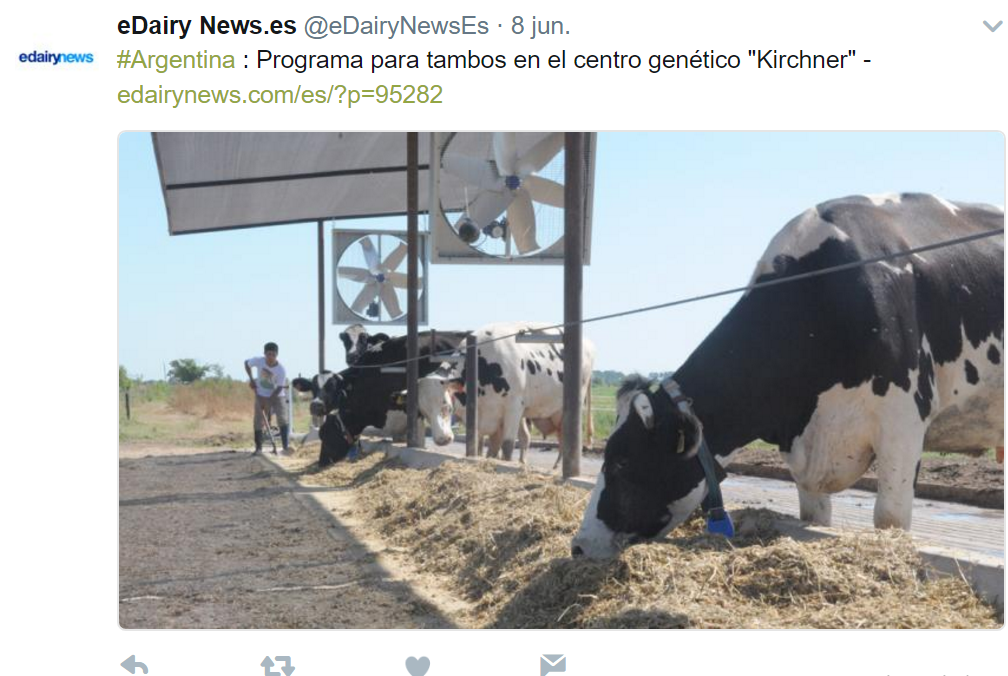Open the edairynews profile avatar logo
The image size is (1008, 676).
[56, 57]
